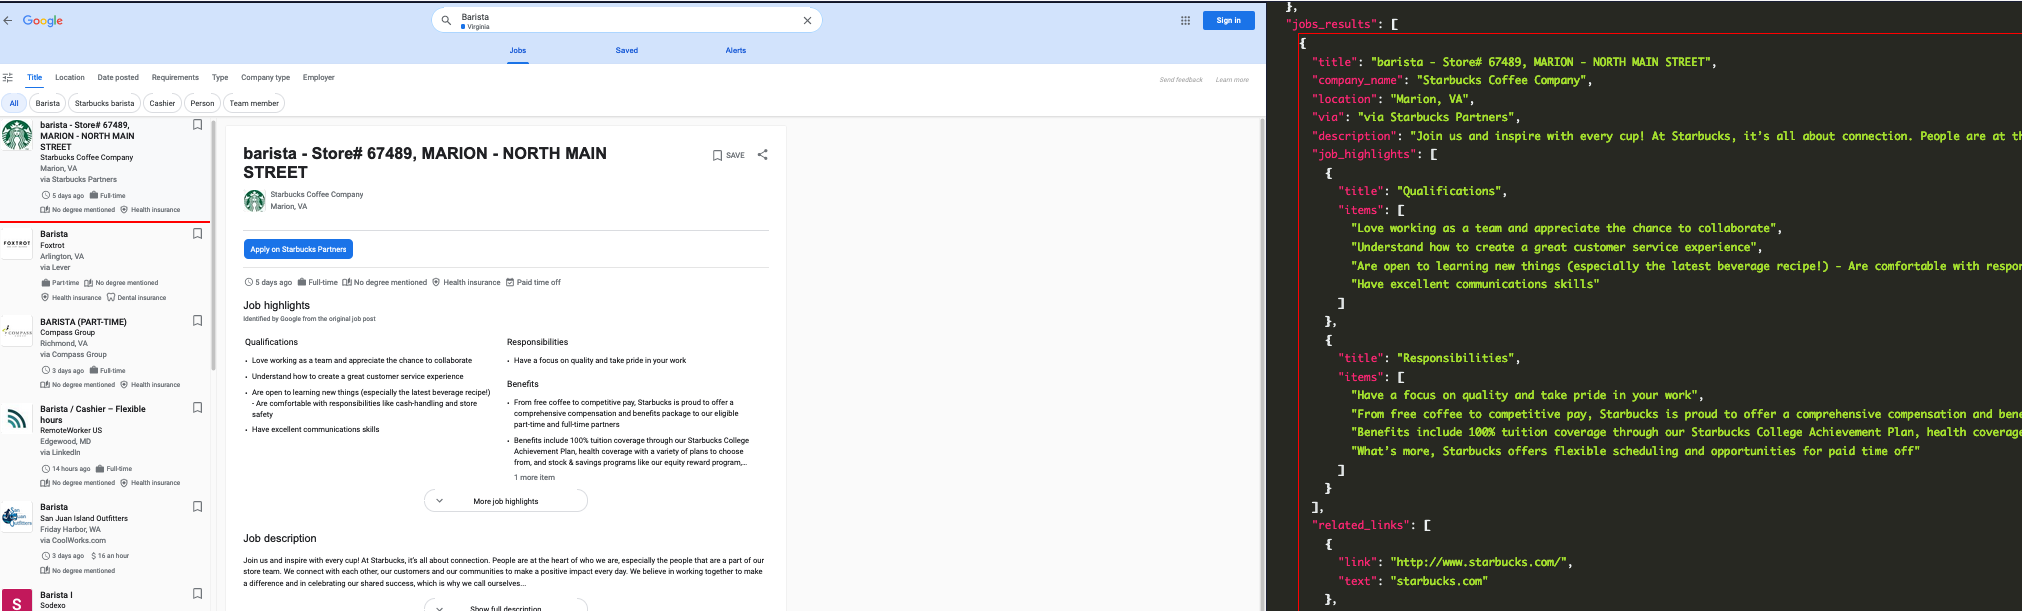2022x611 pixels.
Task: Click "job_highlights" key in JSON panel
Action: (1364, 154)
